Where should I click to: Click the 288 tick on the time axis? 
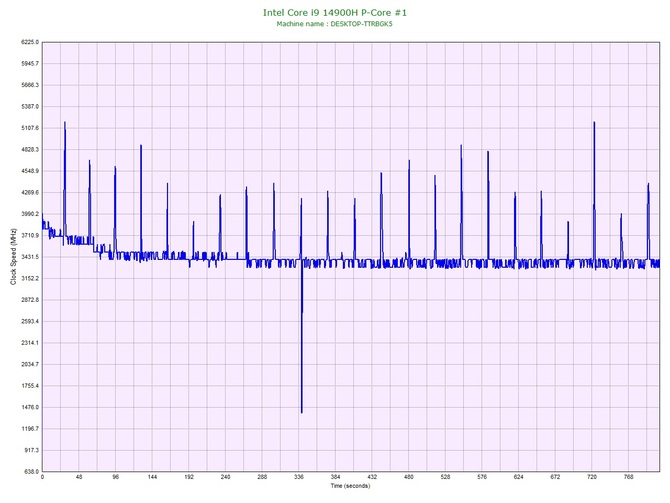pos(262,477)
